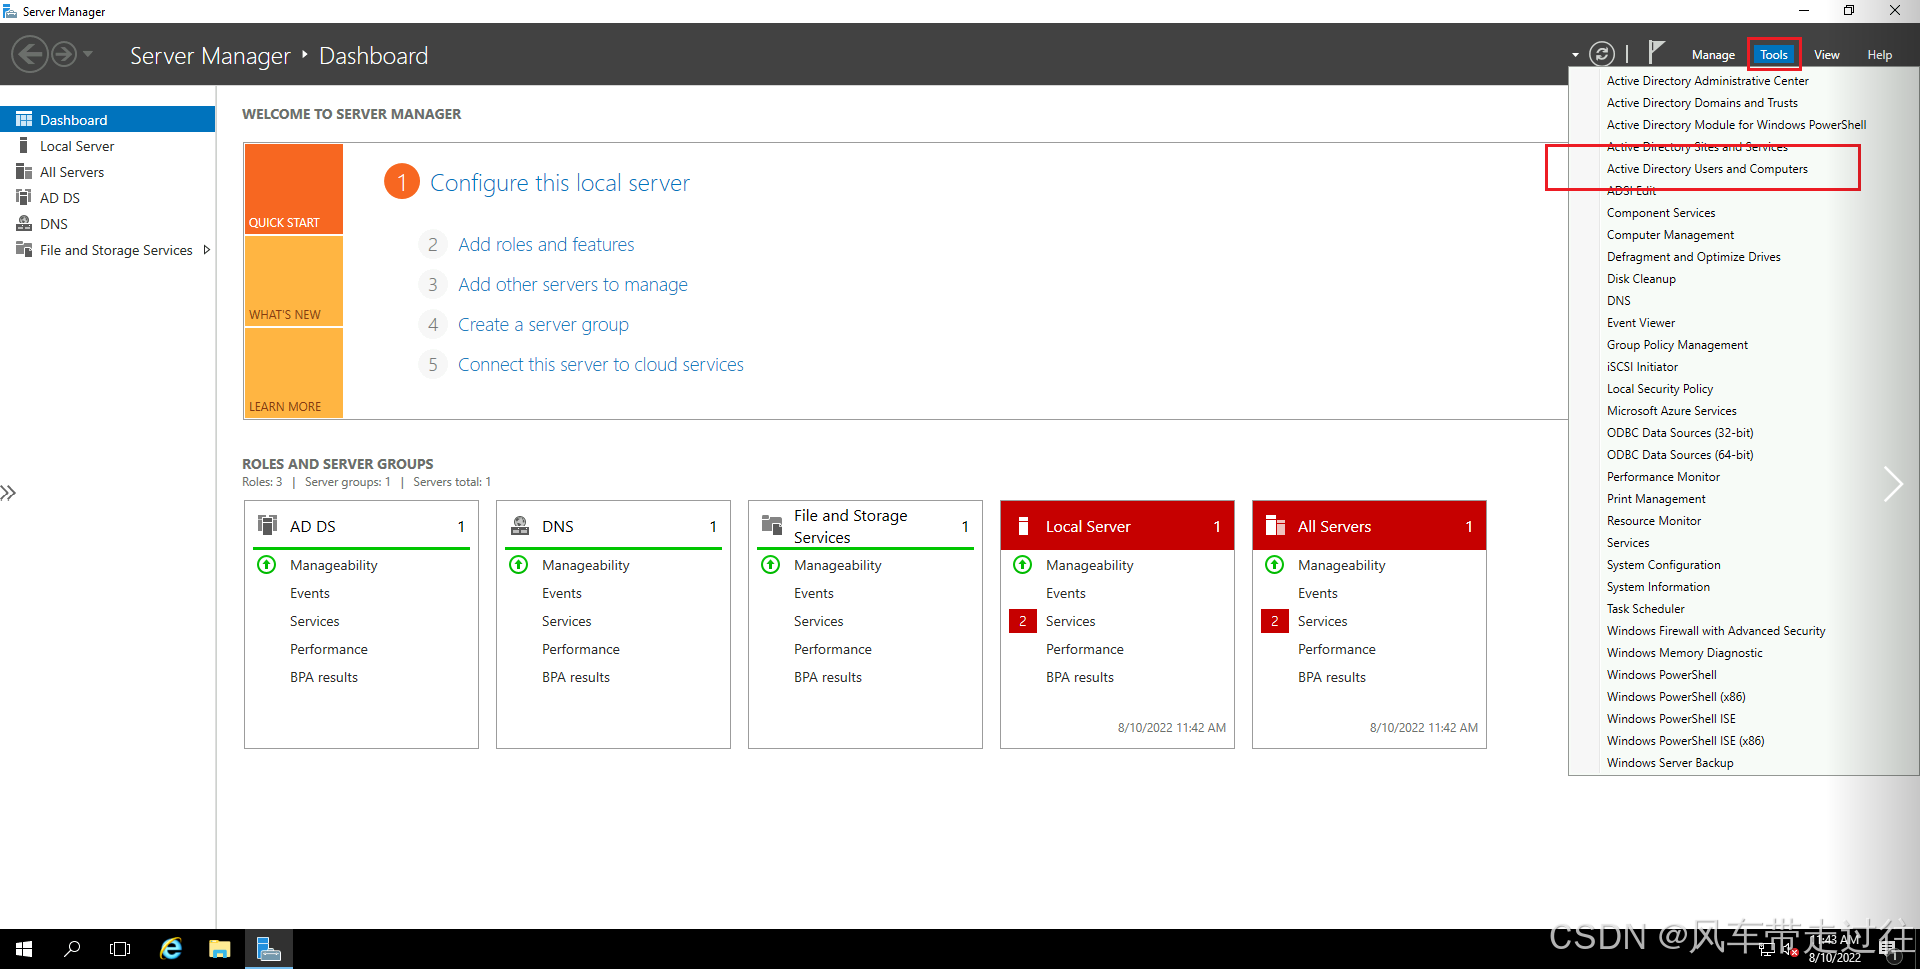The width and height of the screenshot is (1920, 969).
Task: Open Events in the AD DS tile
Action: (x=310, y=593)
